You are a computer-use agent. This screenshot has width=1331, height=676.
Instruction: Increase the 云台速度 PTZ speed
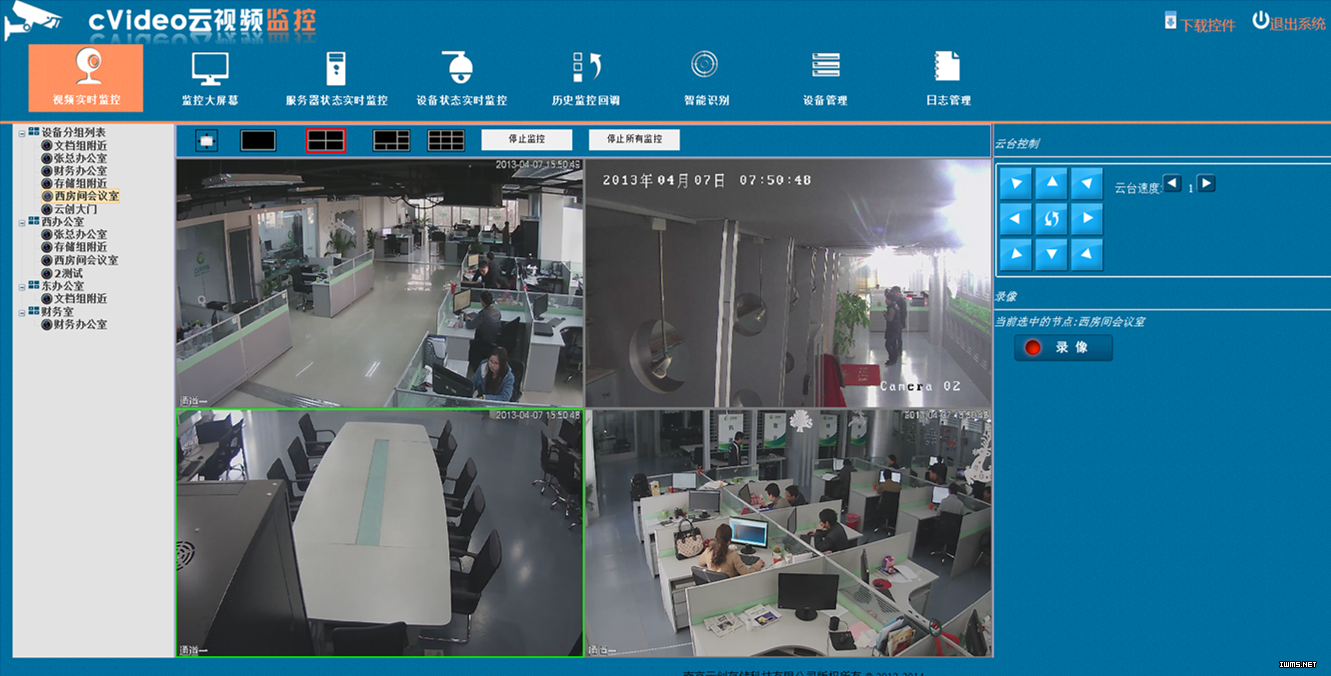pos(1206,184)
